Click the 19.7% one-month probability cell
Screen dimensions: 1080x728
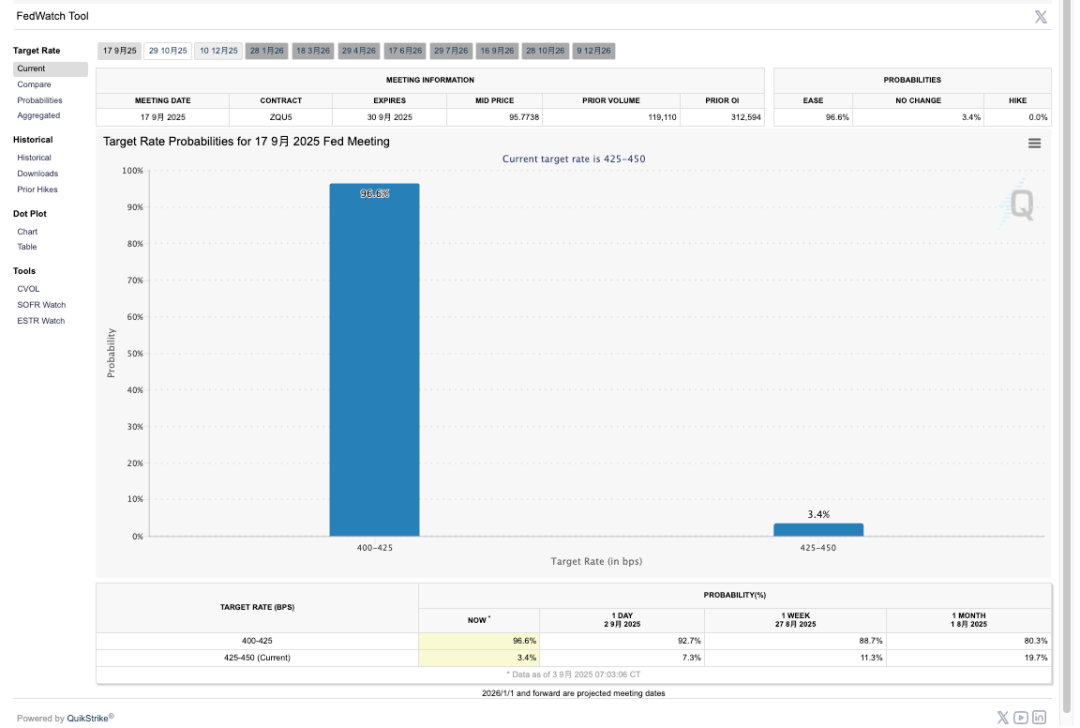969,658
